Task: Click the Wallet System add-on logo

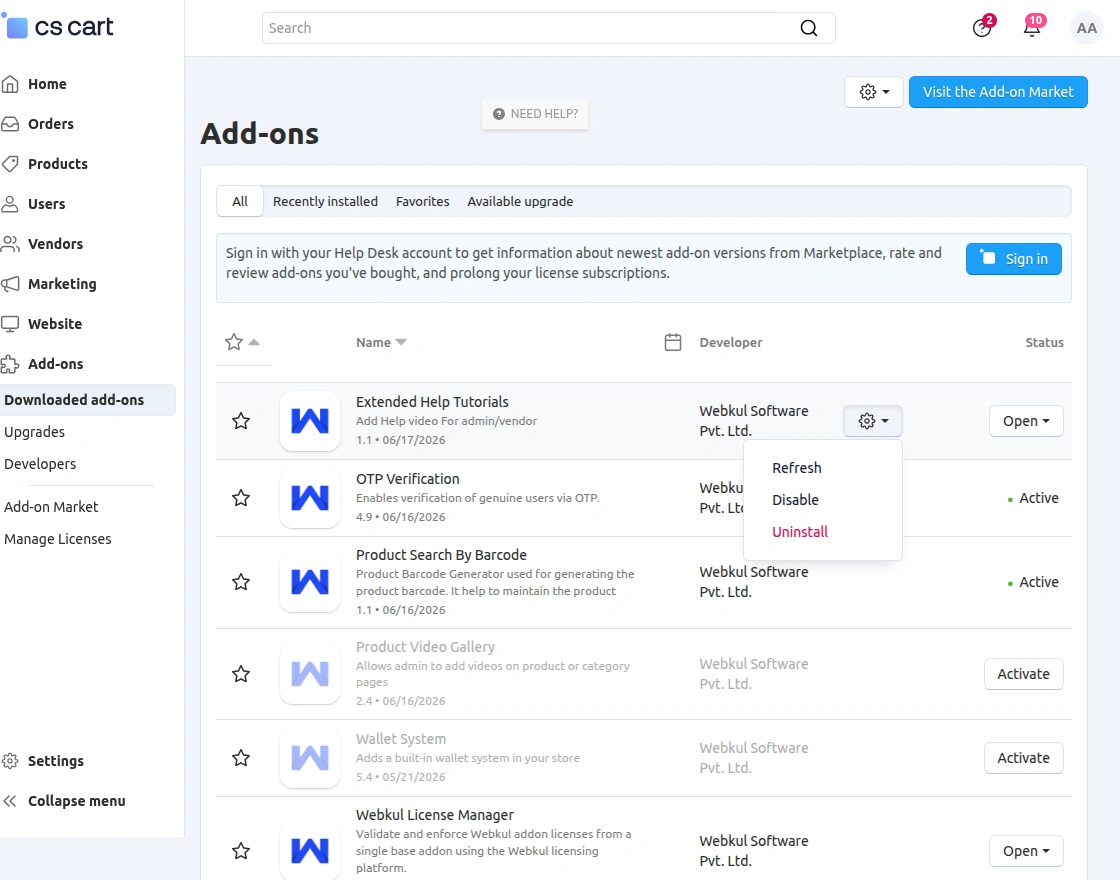Action: tap(310, 758)
